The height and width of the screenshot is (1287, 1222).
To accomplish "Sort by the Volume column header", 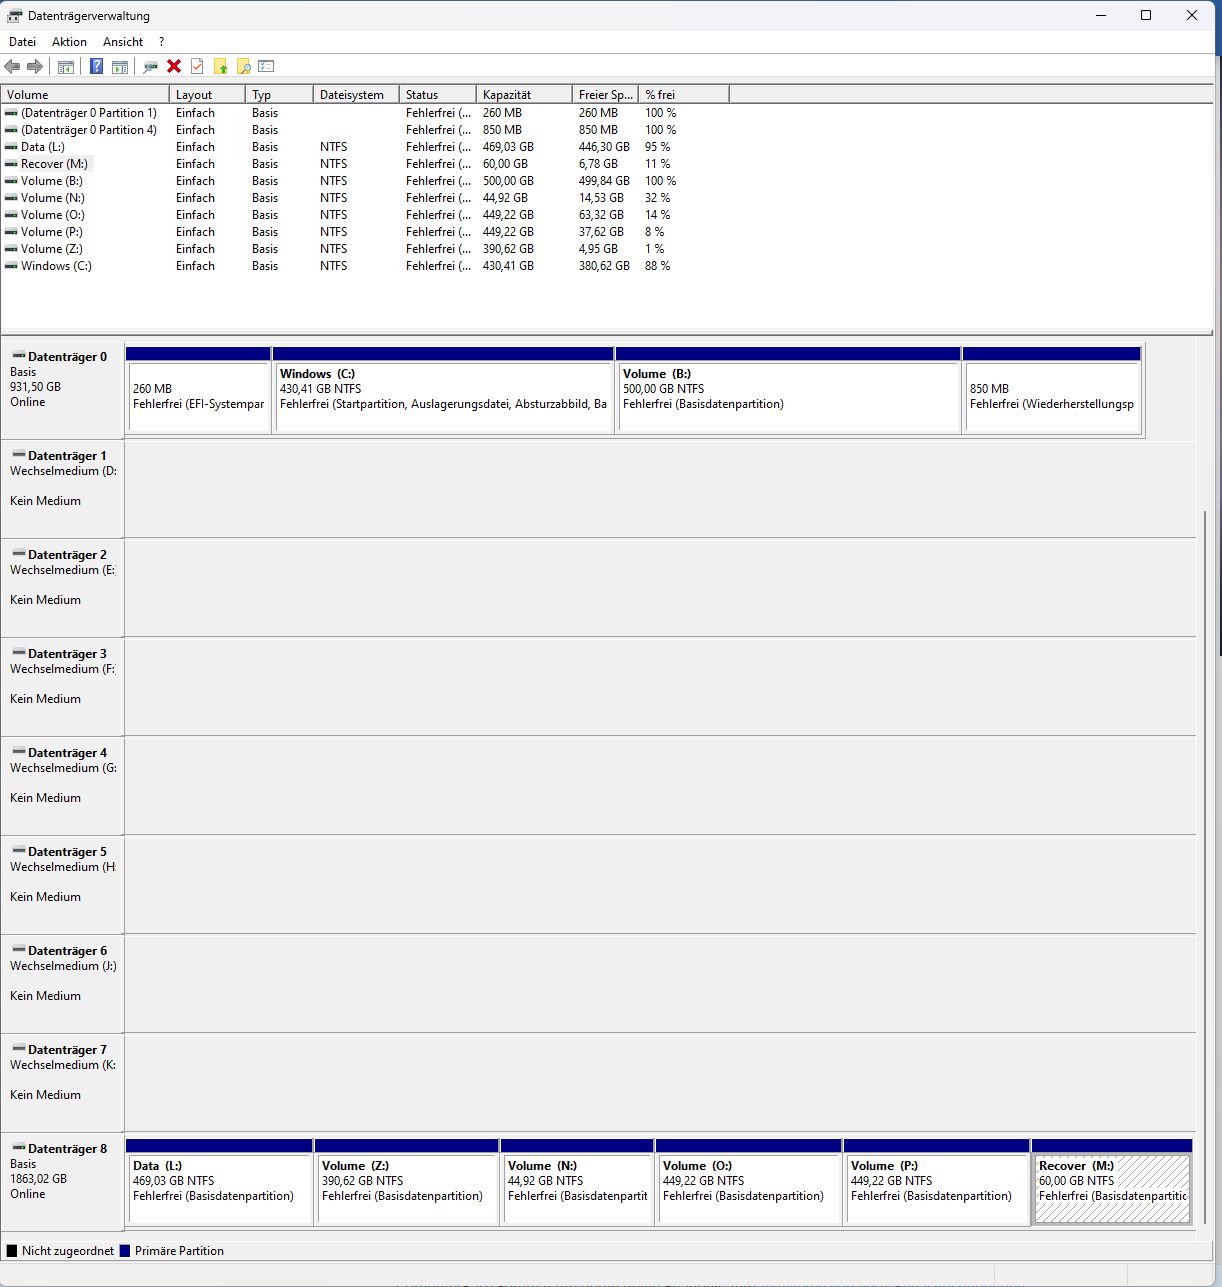I will point(85,94).
